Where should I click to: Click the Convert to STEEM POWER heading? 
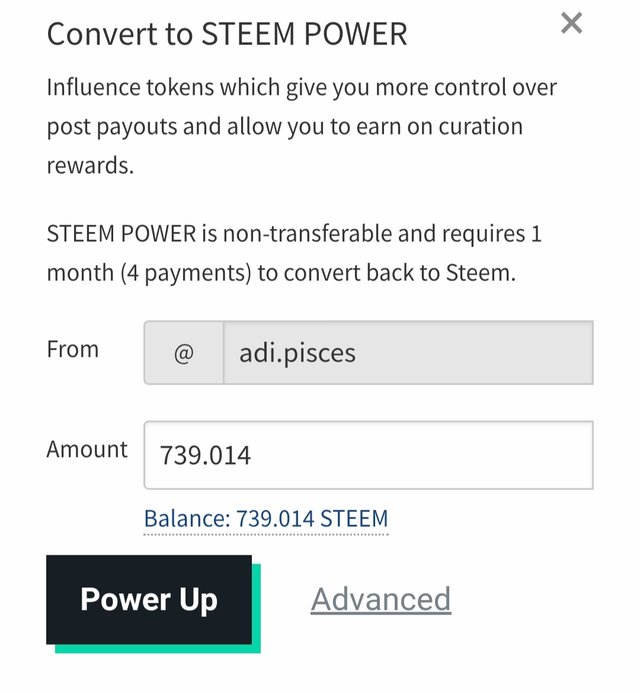tap(227, 34)
